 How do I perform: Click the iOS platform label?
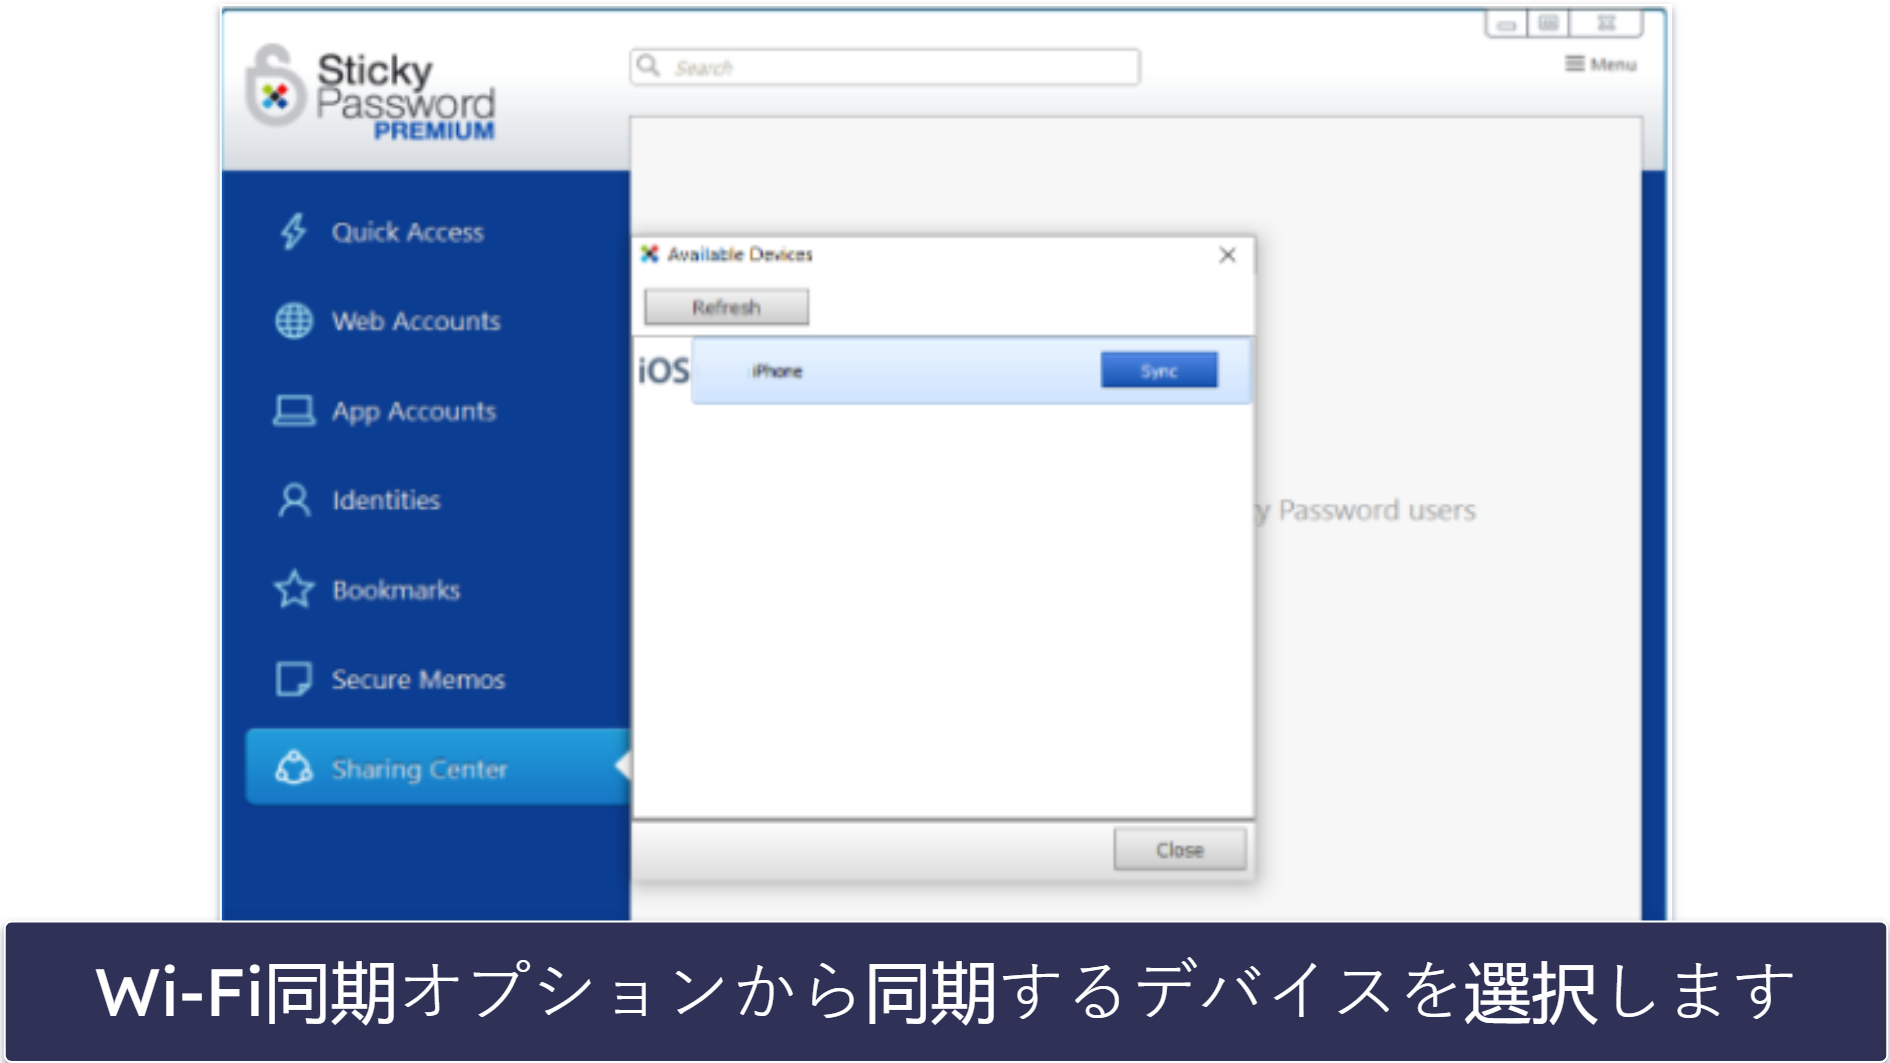coord(664,371)
